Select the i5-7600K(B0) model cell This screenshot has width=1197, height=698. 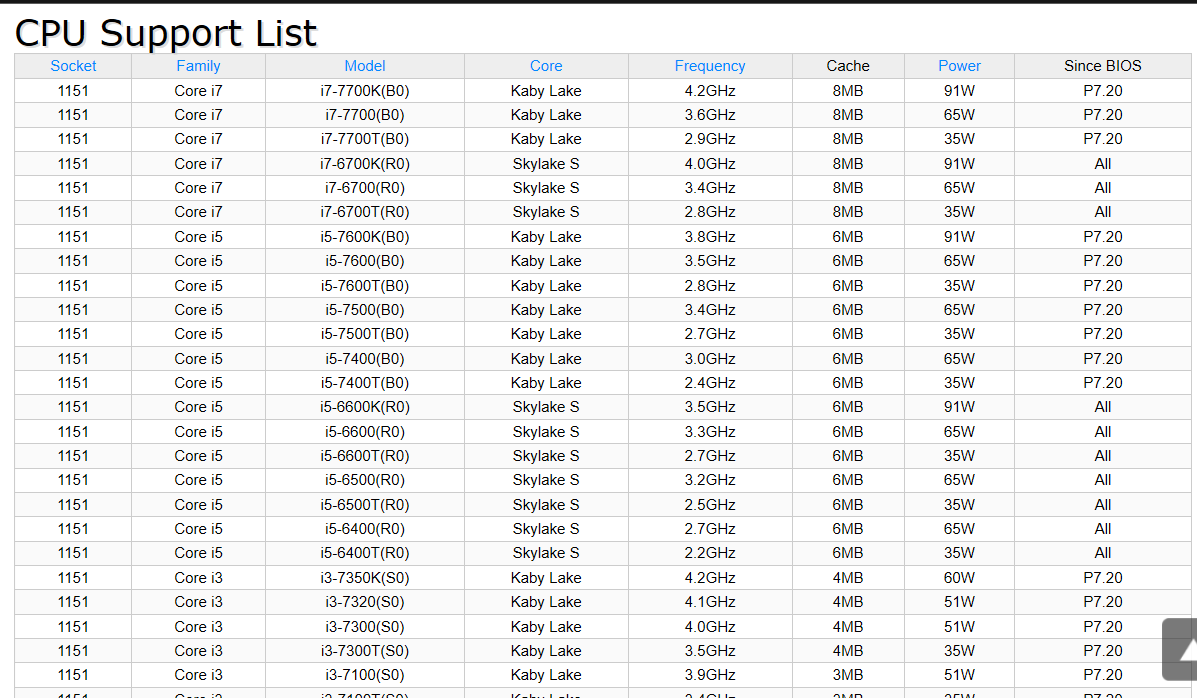pos(365,238)
